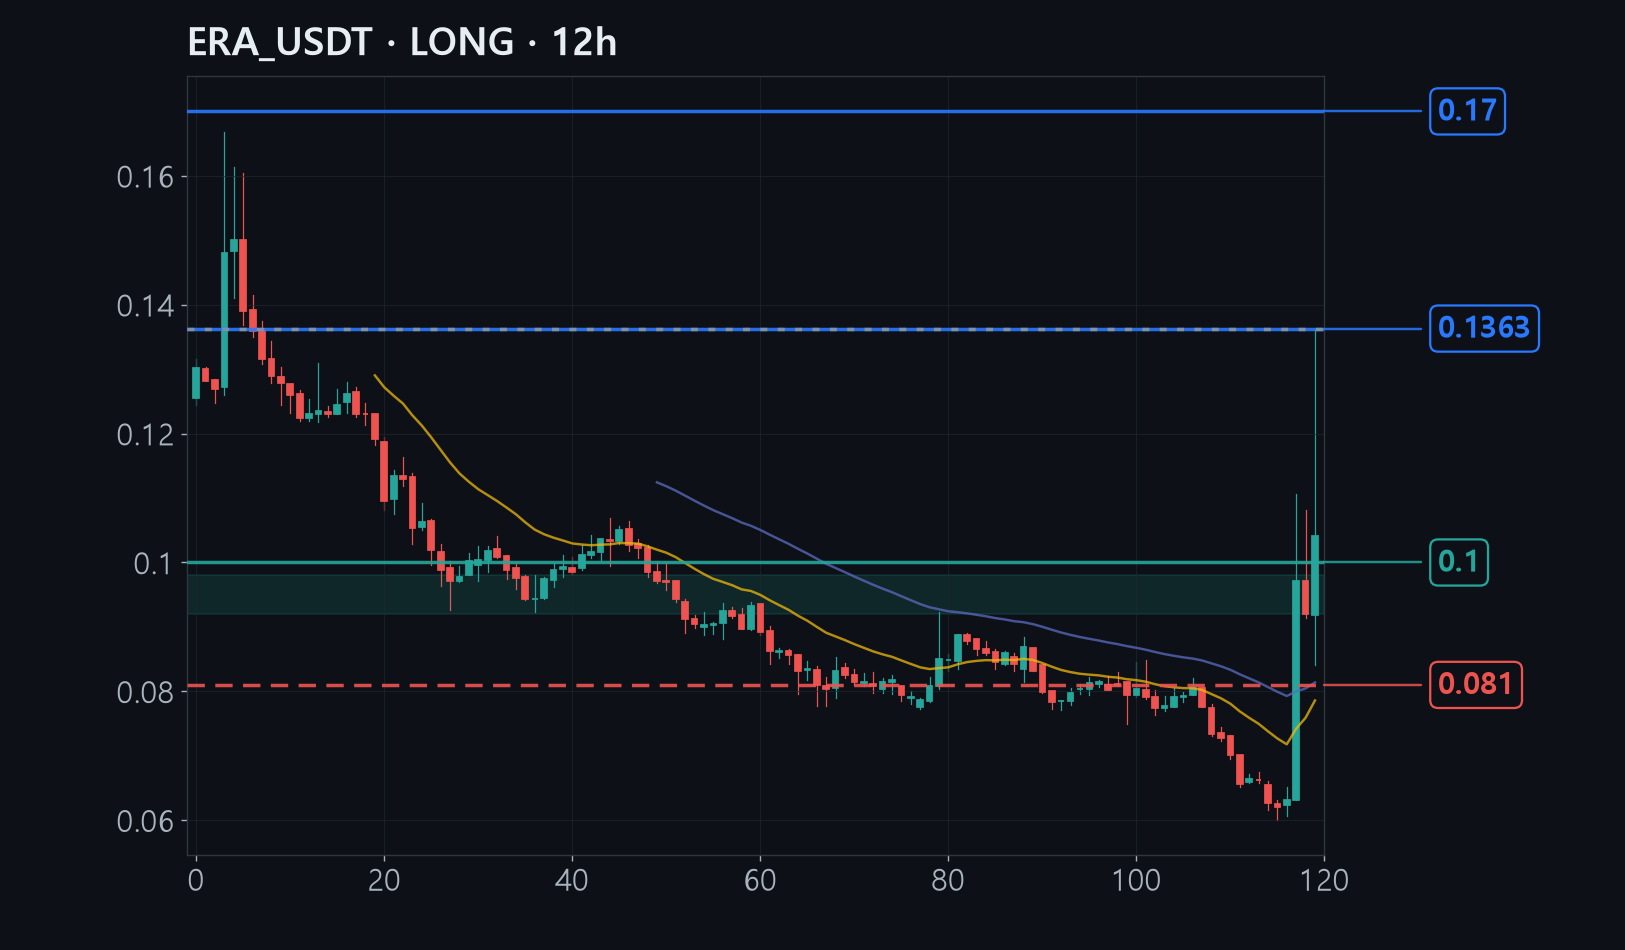Click the ERA_USDT · LONG · 12h chart title
1625x950 pixels.
(402, 43)
